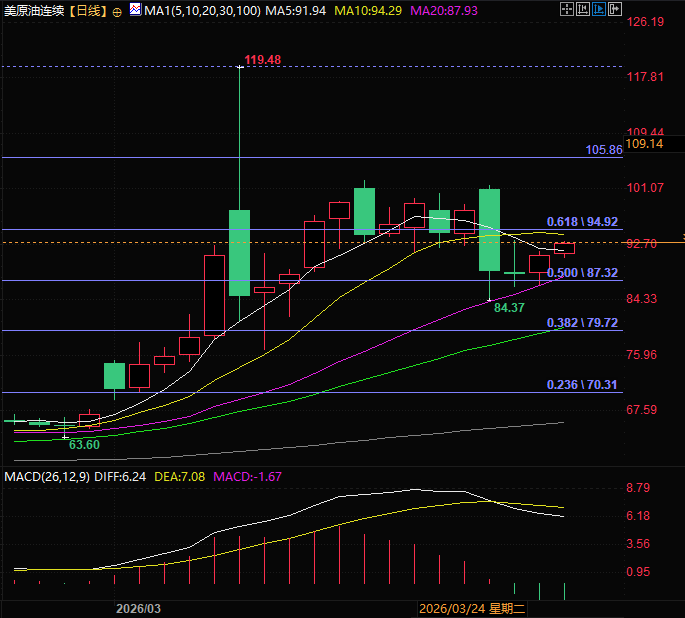Click the 63.60 low price label
Screen dimensions: 685x618
tap(84, 445)
